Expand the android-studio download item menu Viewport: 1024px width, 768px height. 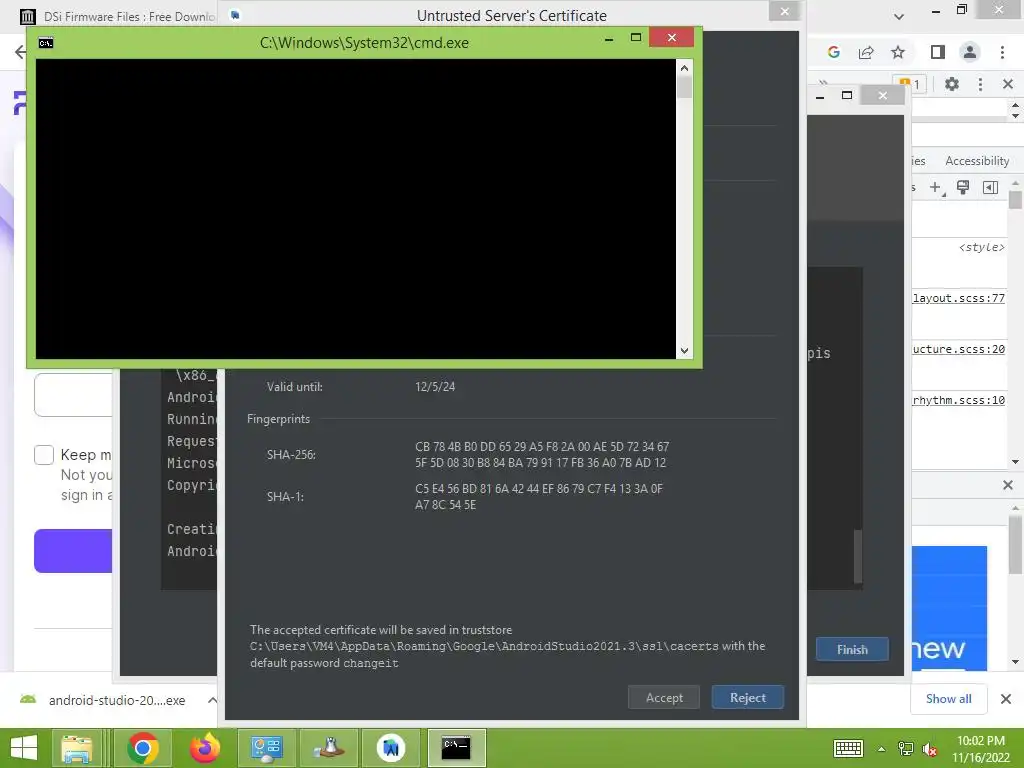click(x=212, y=700)
